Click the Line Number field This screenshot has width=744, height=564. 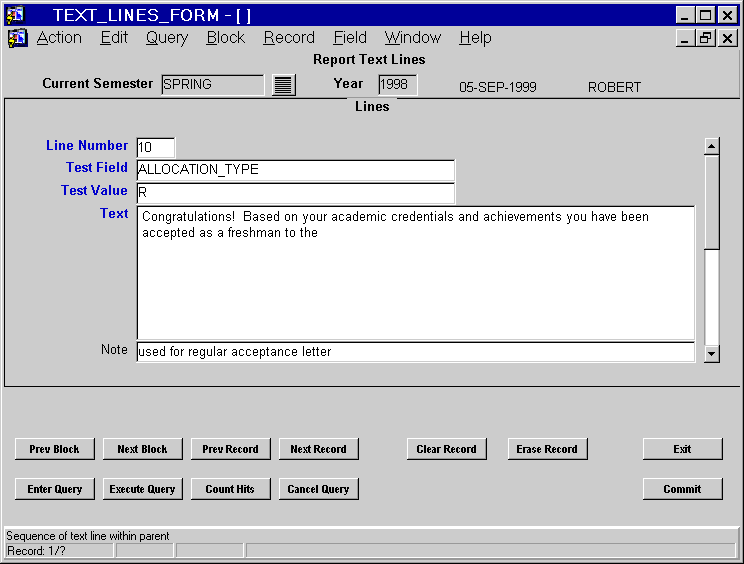[x=156, y=148]
